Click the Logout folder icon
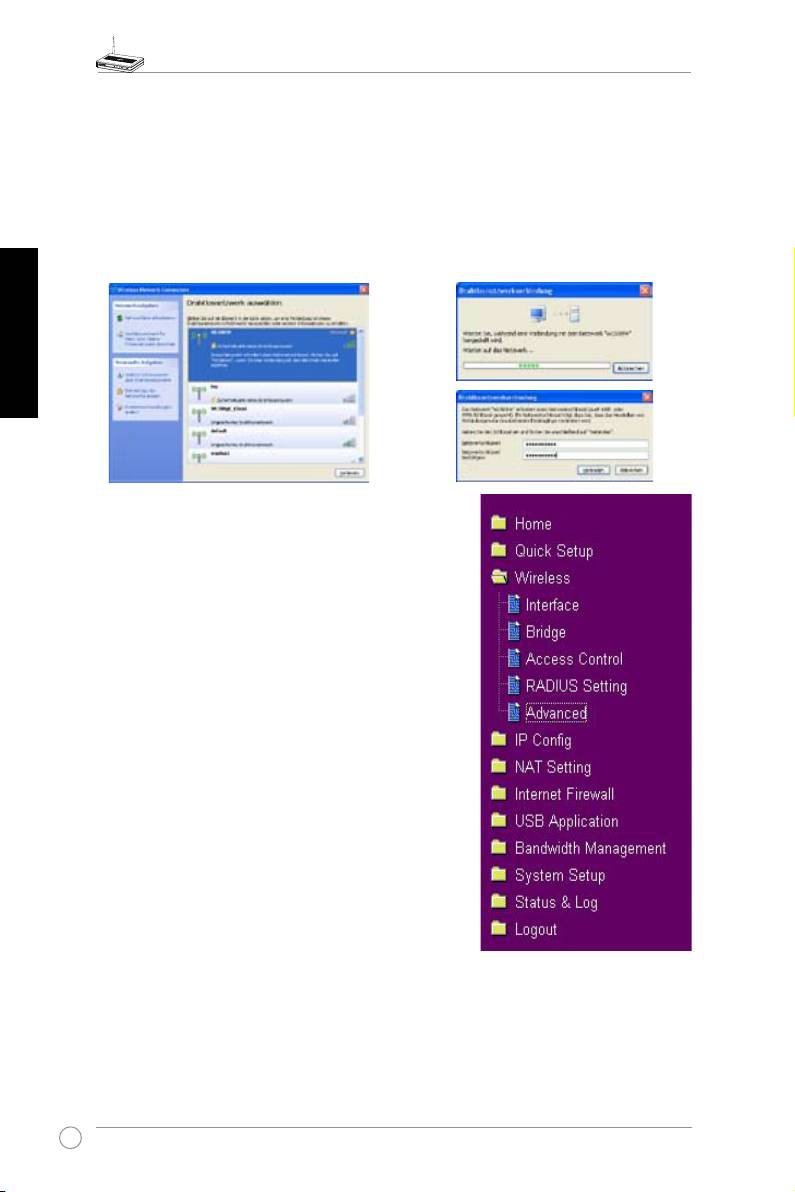 498,929
